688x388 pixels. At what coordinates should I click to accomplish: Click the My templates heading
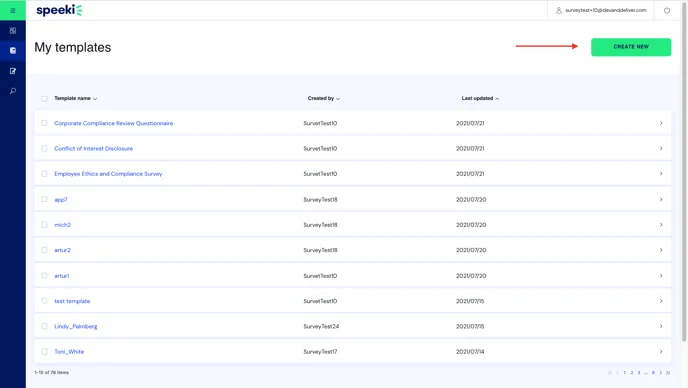pos(73,47)
